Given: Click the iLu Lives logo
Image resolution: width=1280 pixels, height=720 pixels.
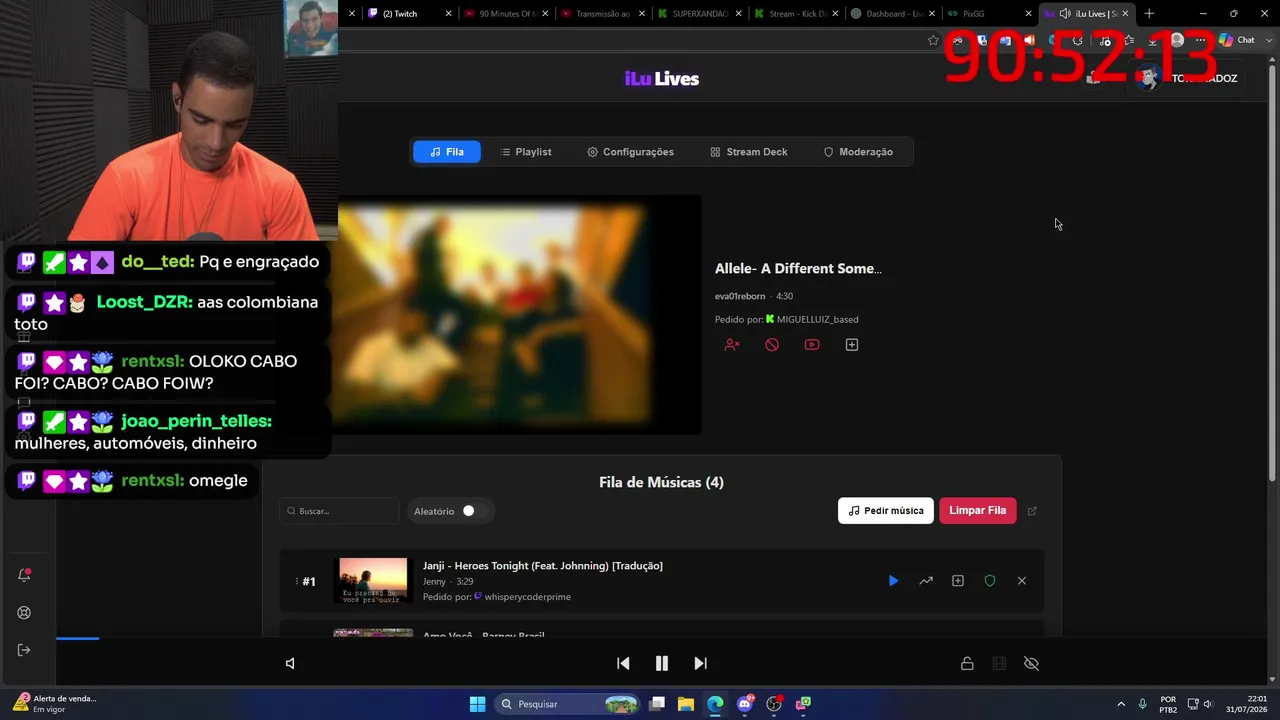Looking at the screenshot, I should (662, 79).
